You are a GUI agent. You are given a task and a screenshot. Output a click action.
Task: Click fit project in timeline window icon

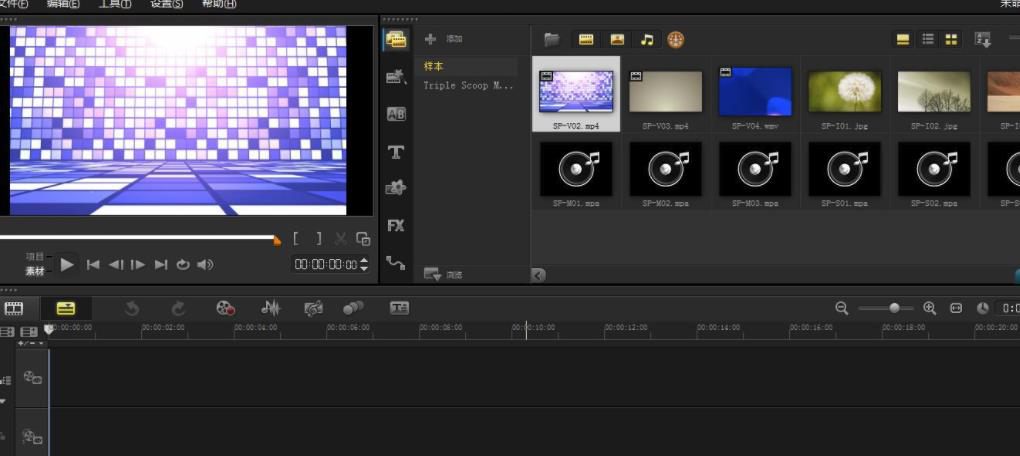(x=956, y=309)
